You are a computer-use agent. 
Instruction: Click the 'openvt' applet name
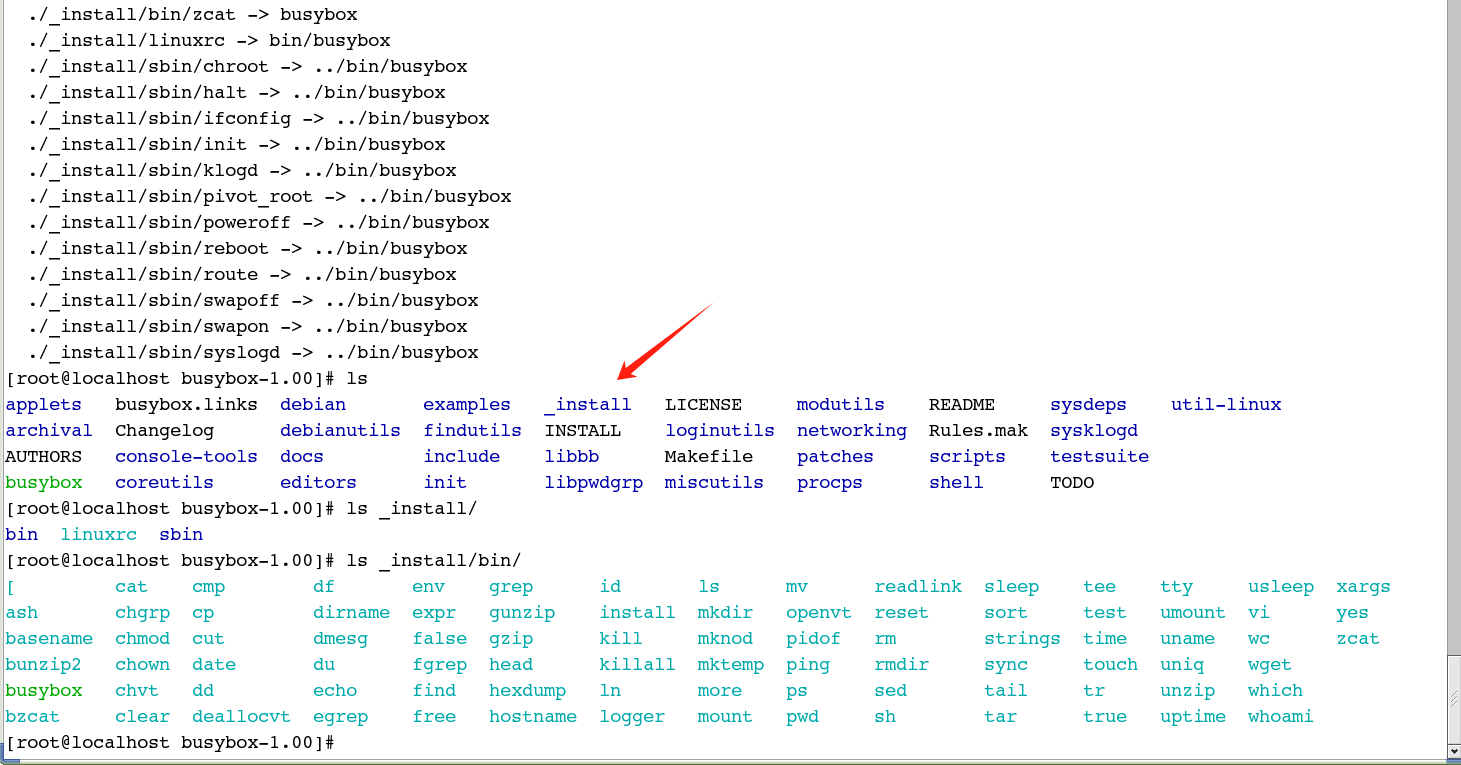tap(819, 613)
